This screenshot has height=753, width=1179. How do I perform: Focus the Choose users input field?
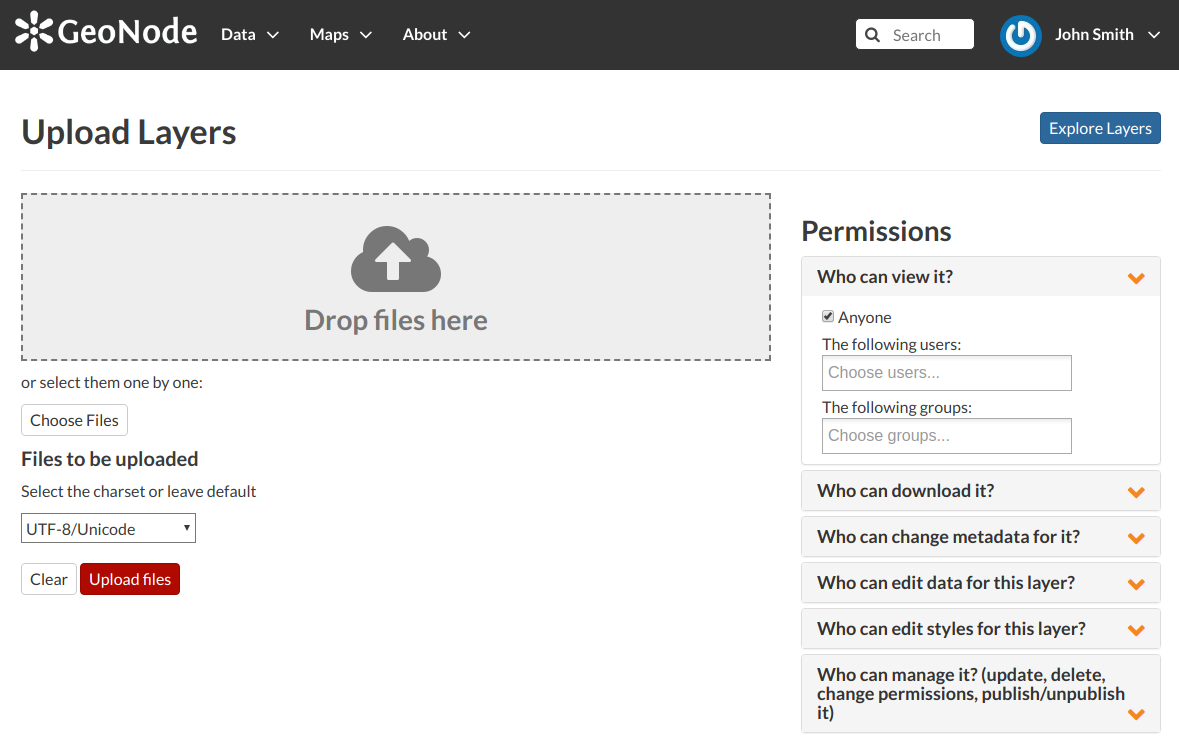tap(946, 373)
